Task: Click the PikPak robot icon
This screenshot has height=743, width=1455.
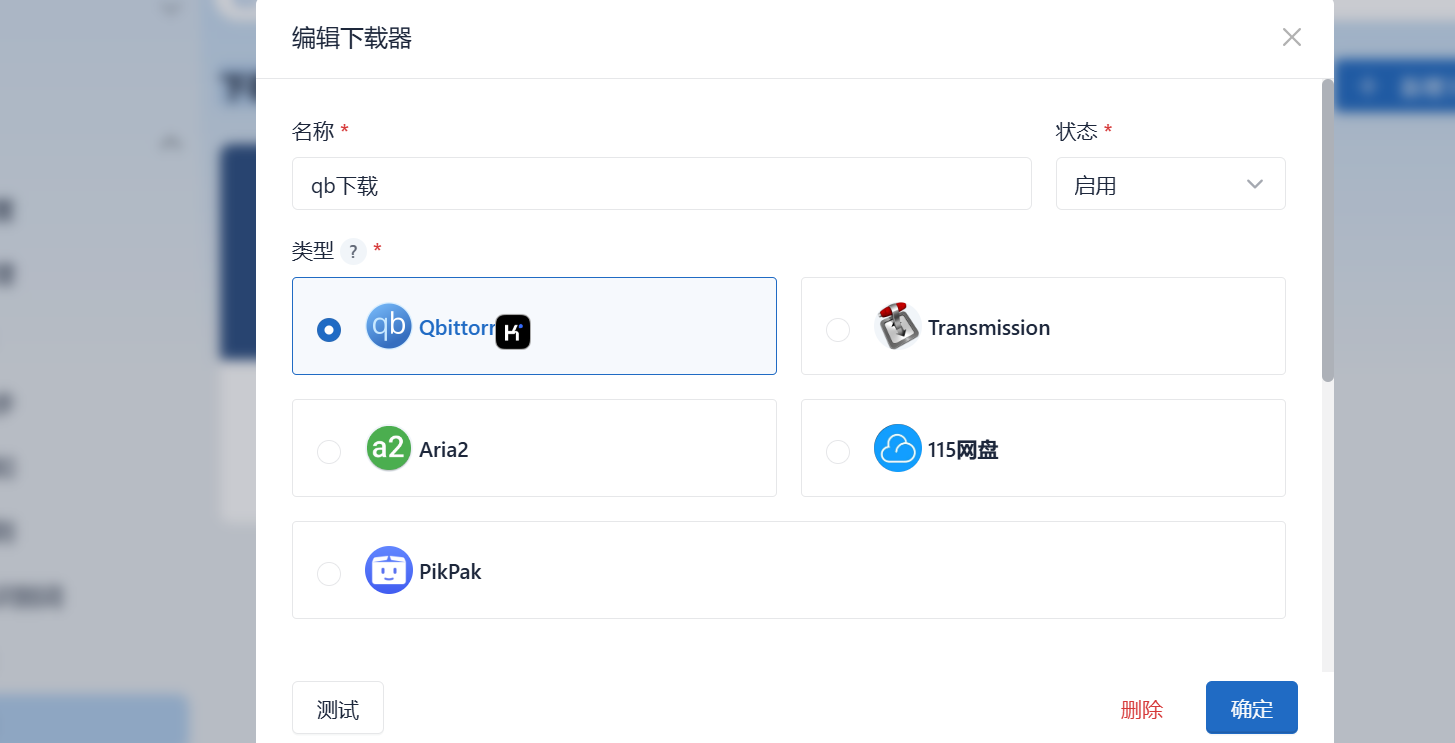Action: click(389, 570)
